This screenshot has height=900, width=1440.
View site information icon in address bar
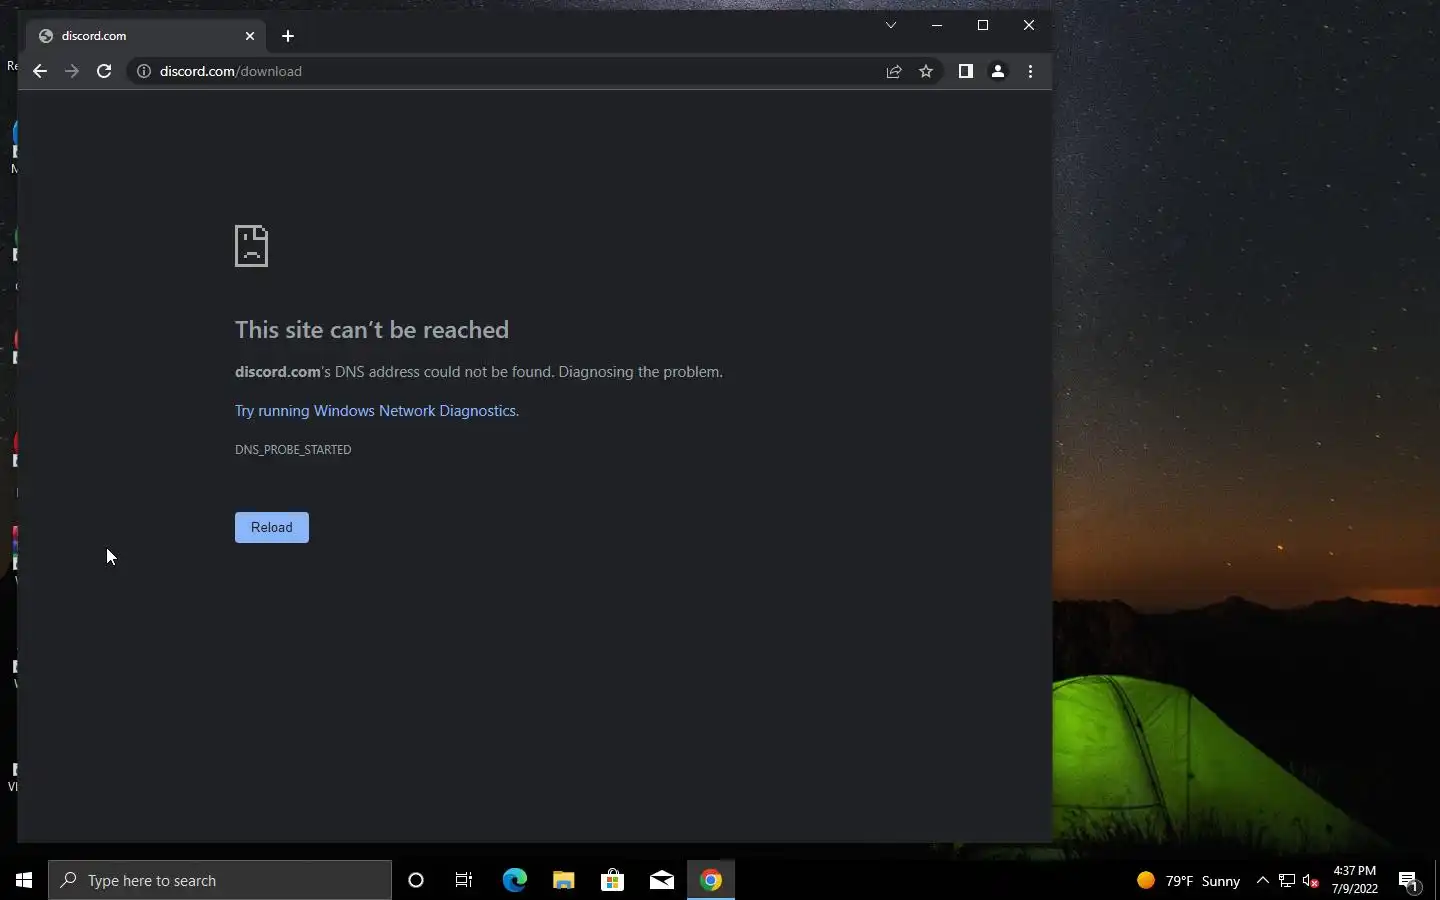pos(144,71)
